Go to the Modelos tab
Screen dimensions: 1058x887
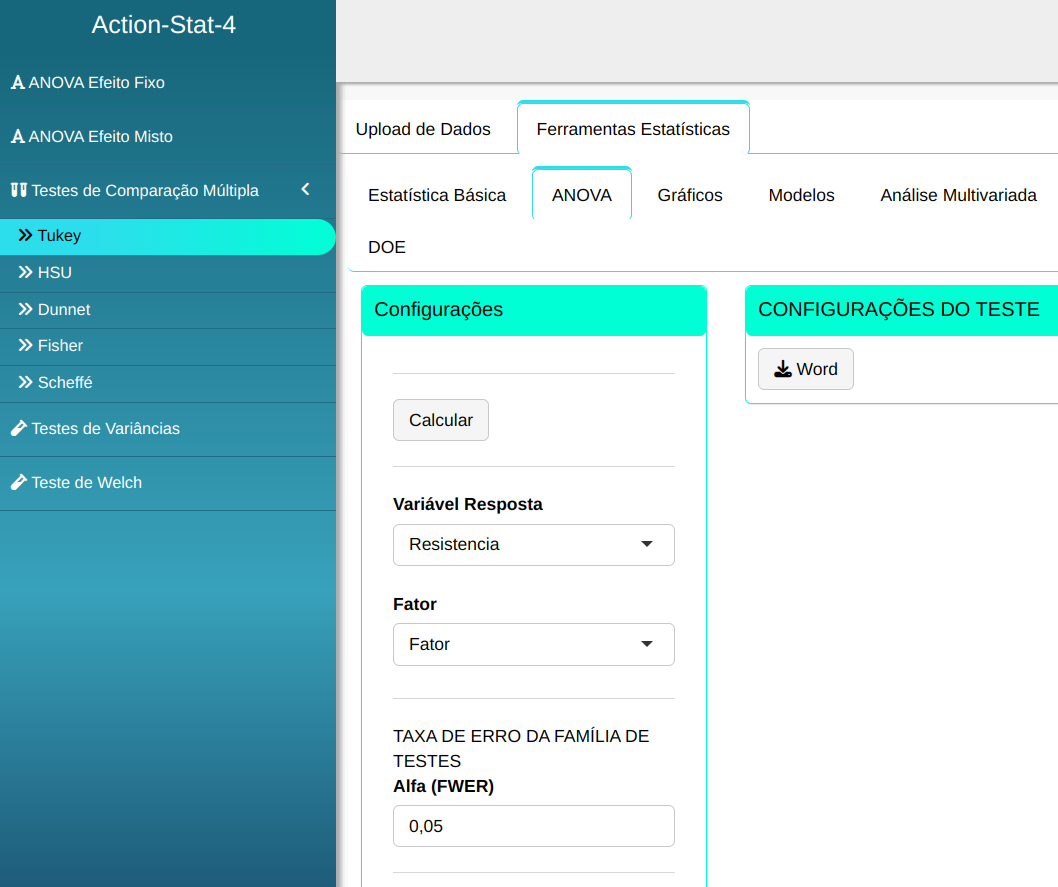[801, 195]
